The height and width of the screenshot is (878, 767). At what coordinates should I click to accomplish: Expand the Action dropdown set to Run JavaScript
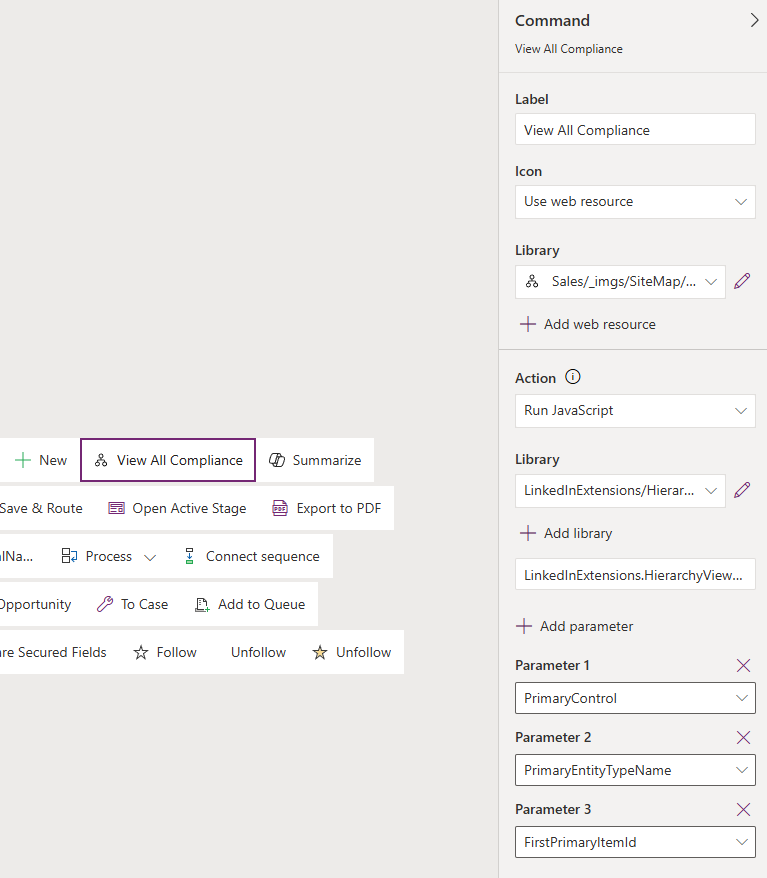pos(635,410)
